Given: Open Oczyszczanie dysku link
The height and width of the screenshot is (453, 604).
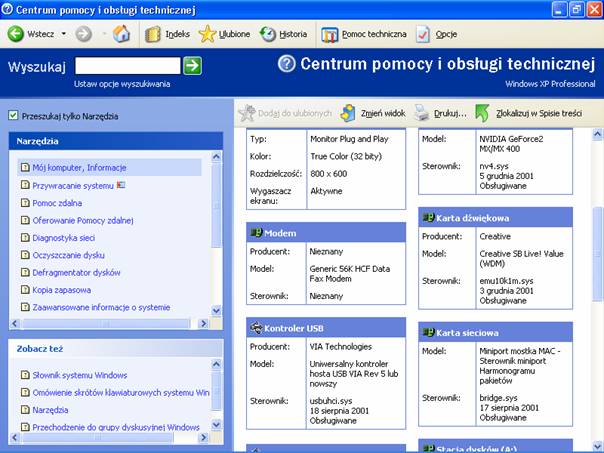Looking at the screenshot, I should (68, 255).
